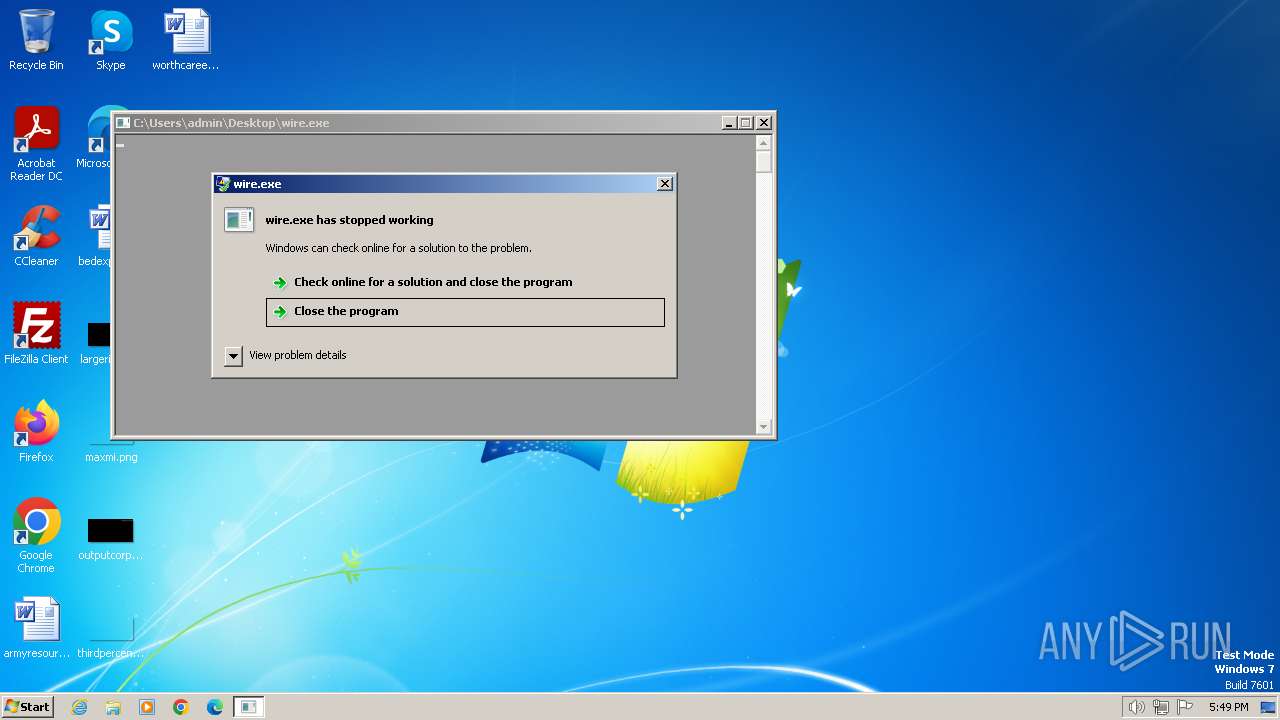The height and width of the screenshot is (720, 1280).
Task: Close the wire.exe console window
Action: (764, 123)
